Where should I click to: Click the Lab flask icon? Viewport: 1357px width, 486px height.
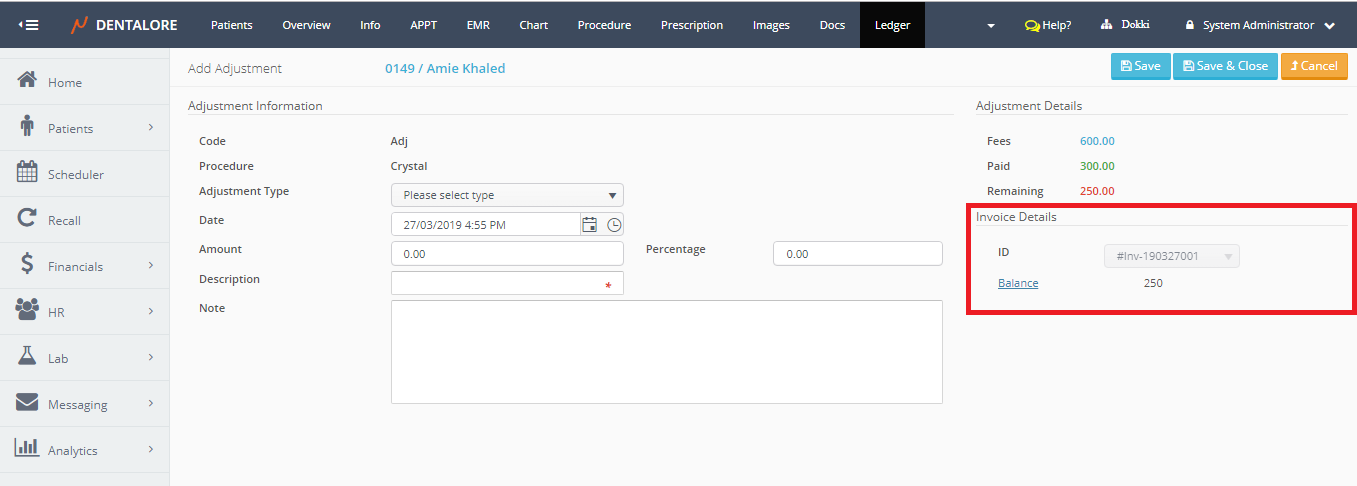tap(28, 357)
